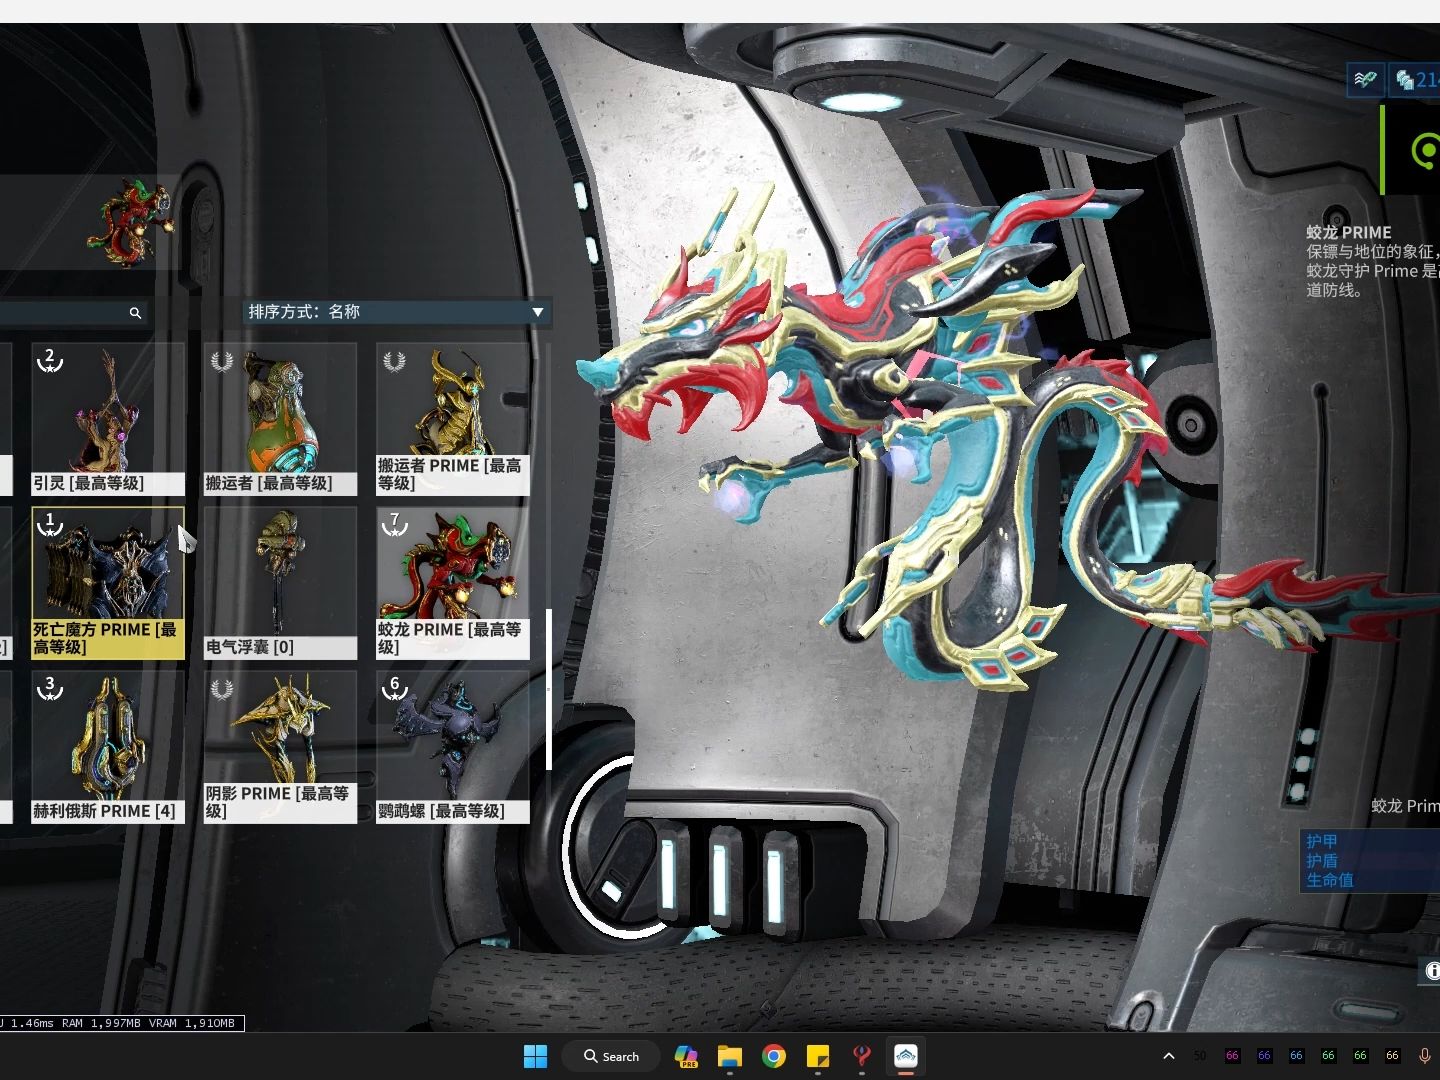The width and height of the screenshot is (1440, 1080).
Task: Click the microphone icon in the system tray
Action: [1424, 1056]
